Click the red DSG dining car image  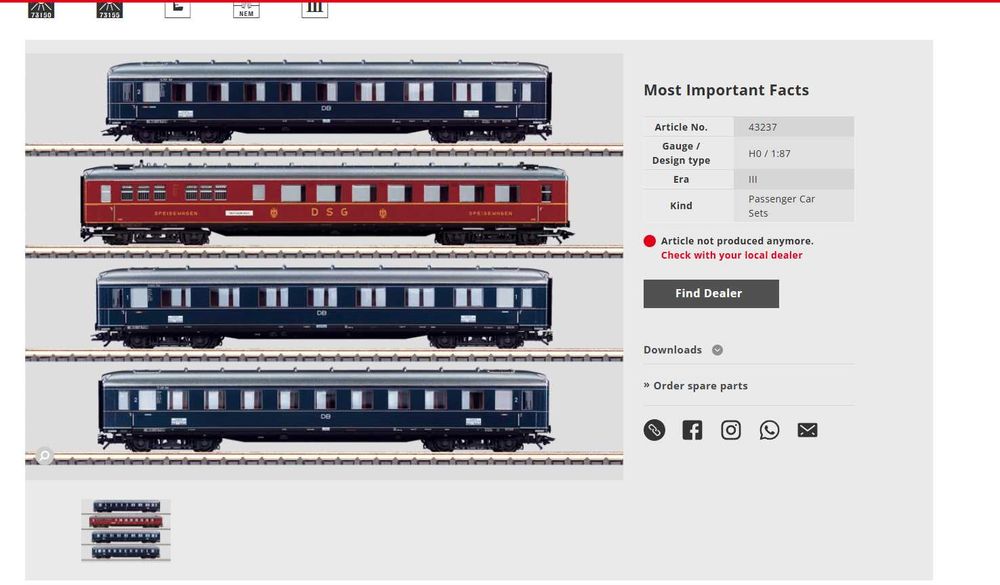tap(325, 204)
